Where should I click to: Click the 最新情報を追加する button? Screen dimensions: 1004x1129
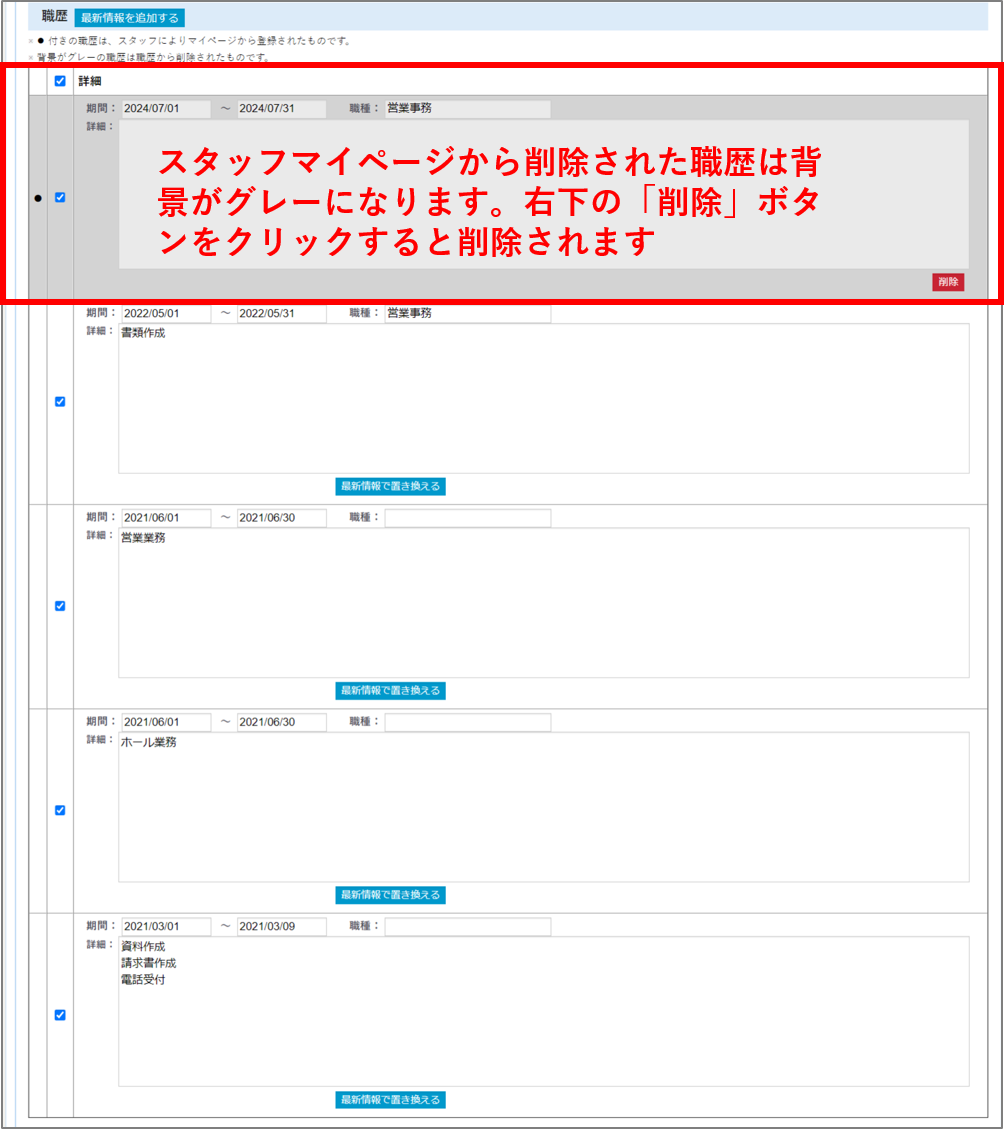point(130,18)
